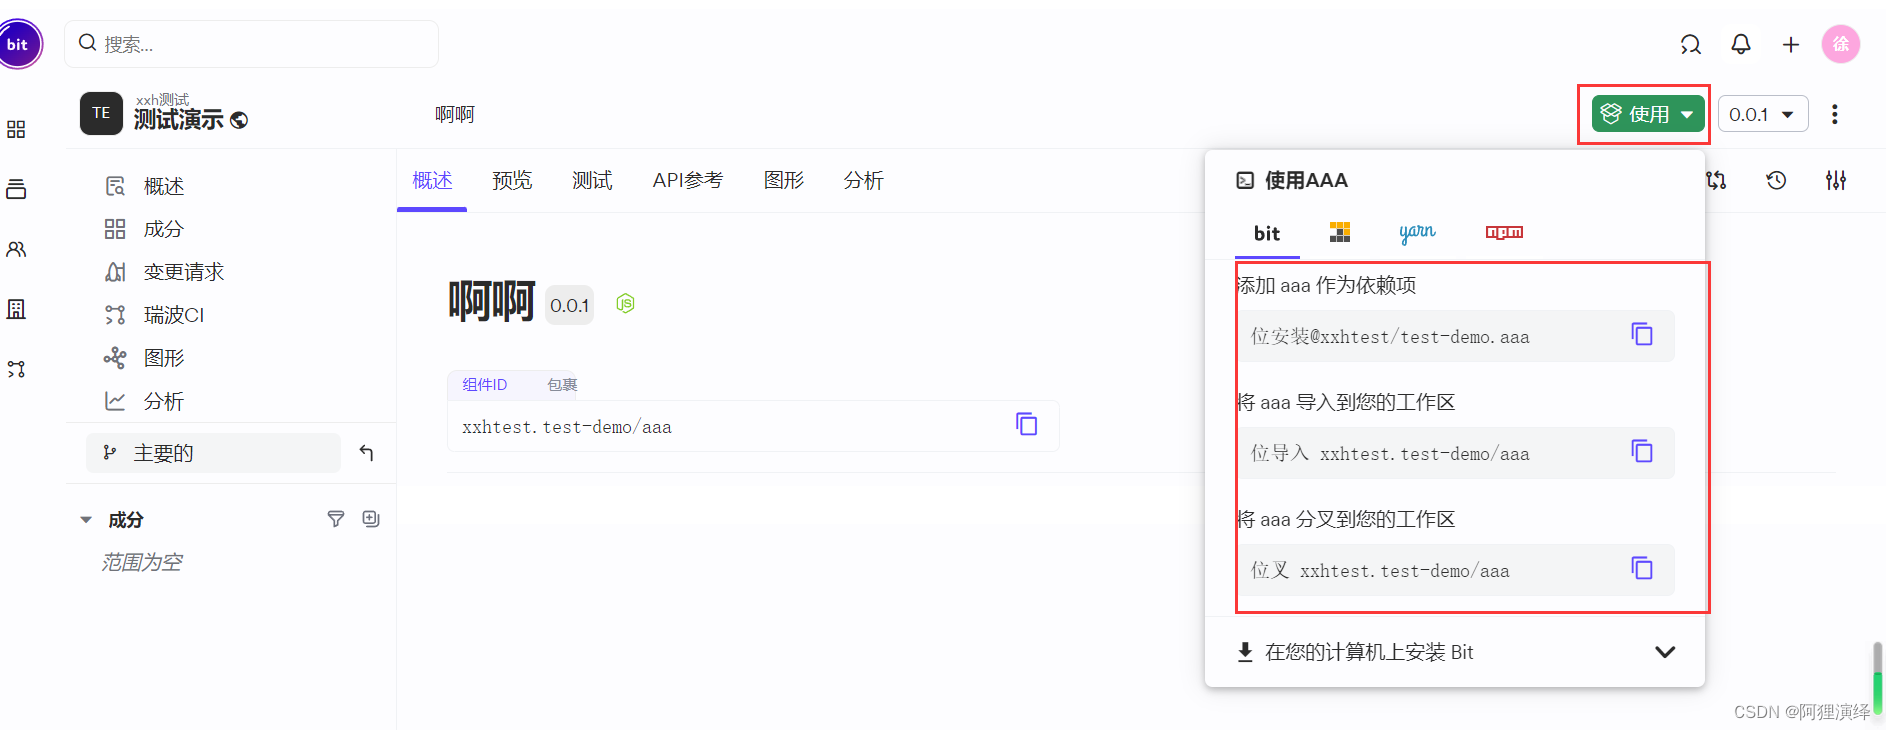Open the history clock icon
Screen dimensions: 1886x730
click(x=1776, y=180)
